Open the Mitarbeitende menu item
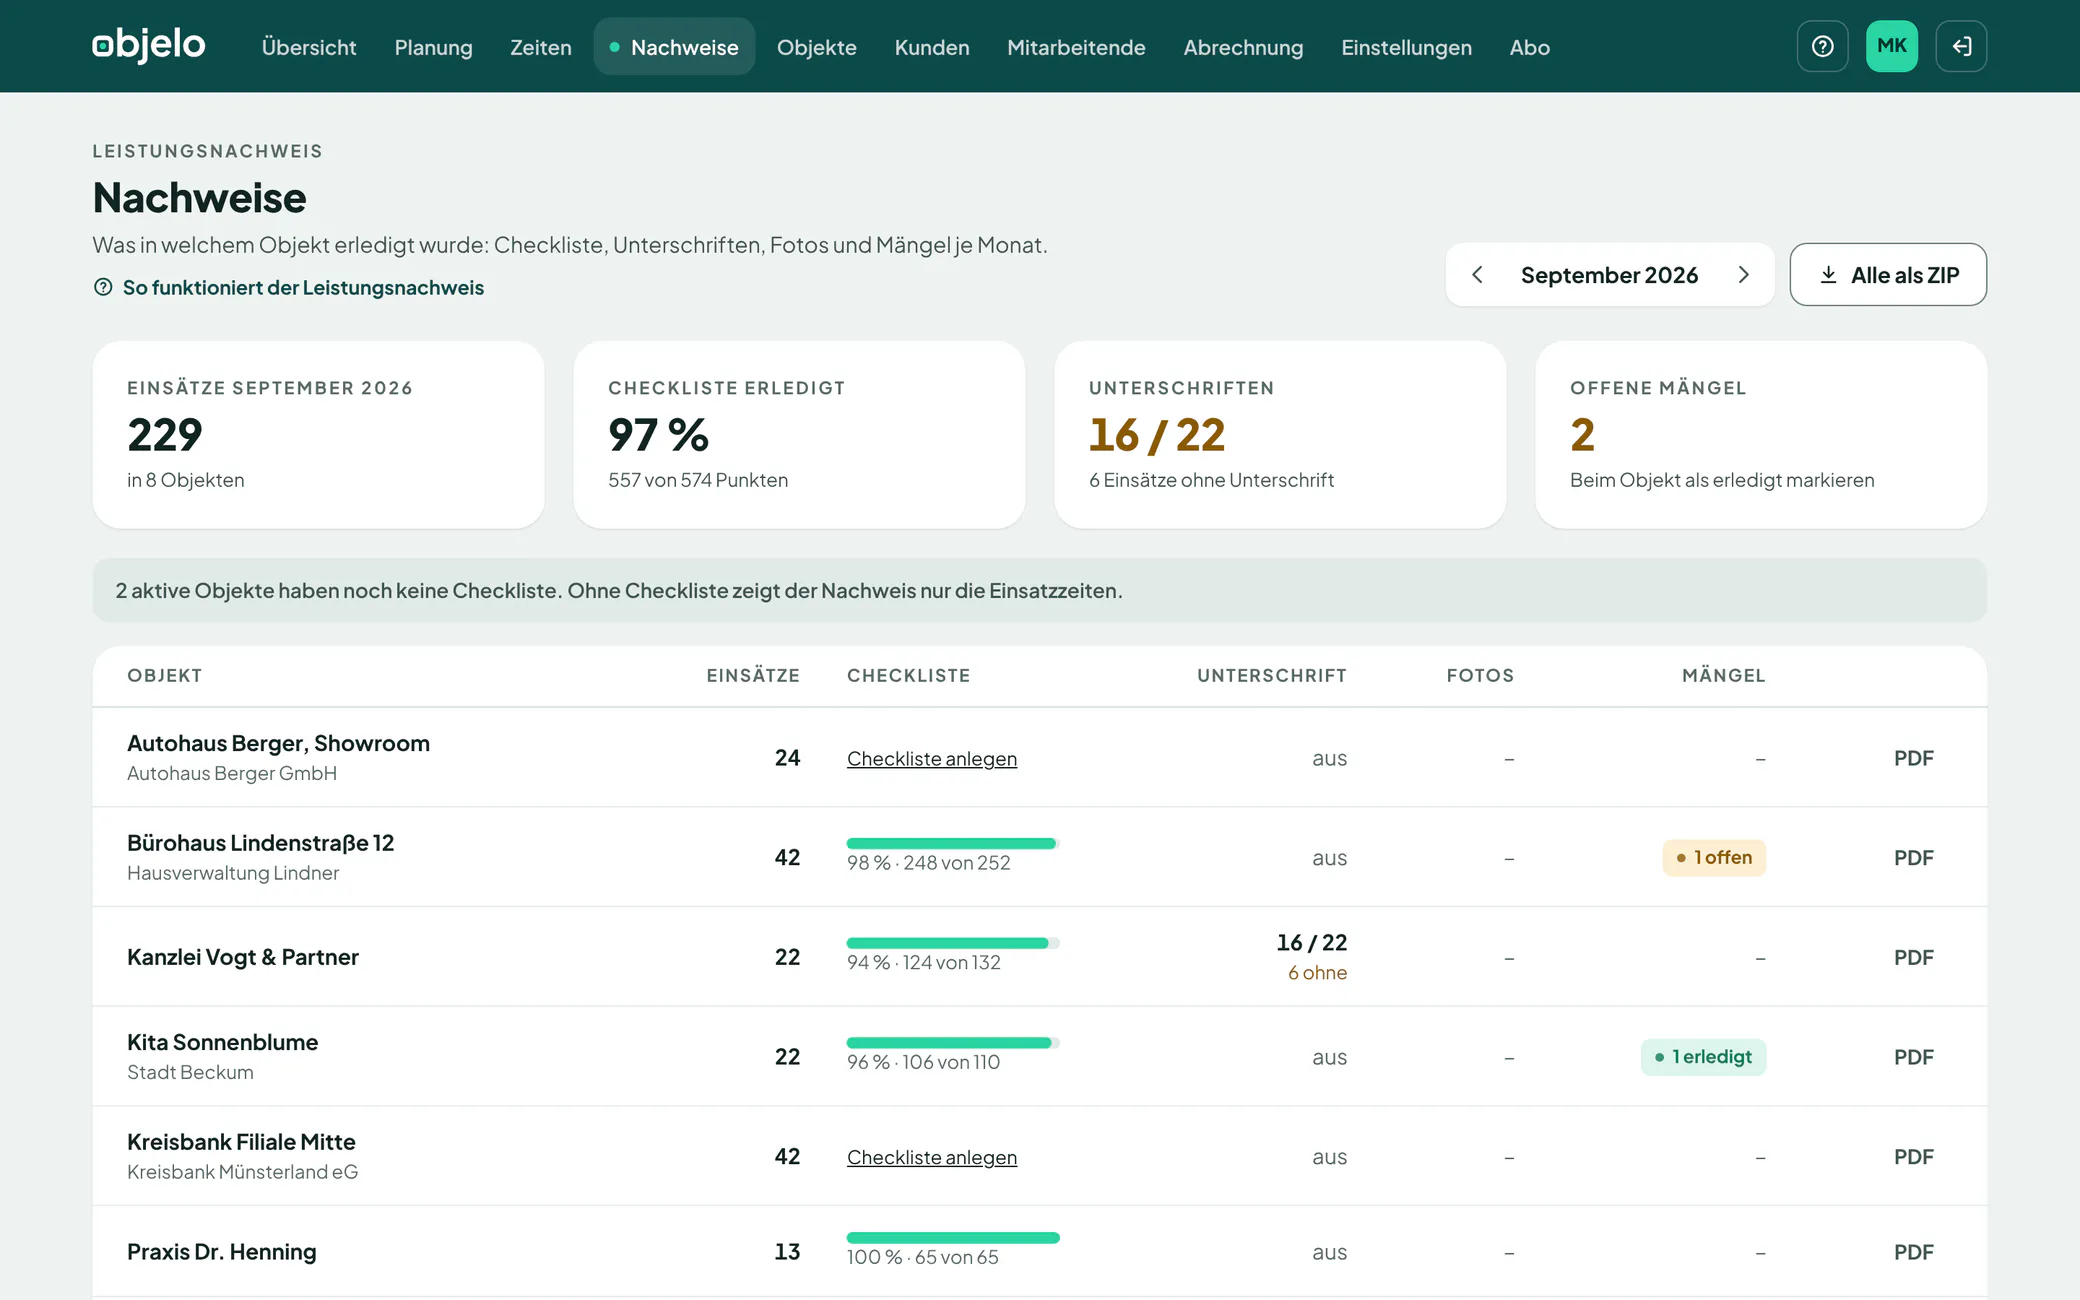Image resolution: width=2080 pixels, height=1300 pixels. point(1076,47)
